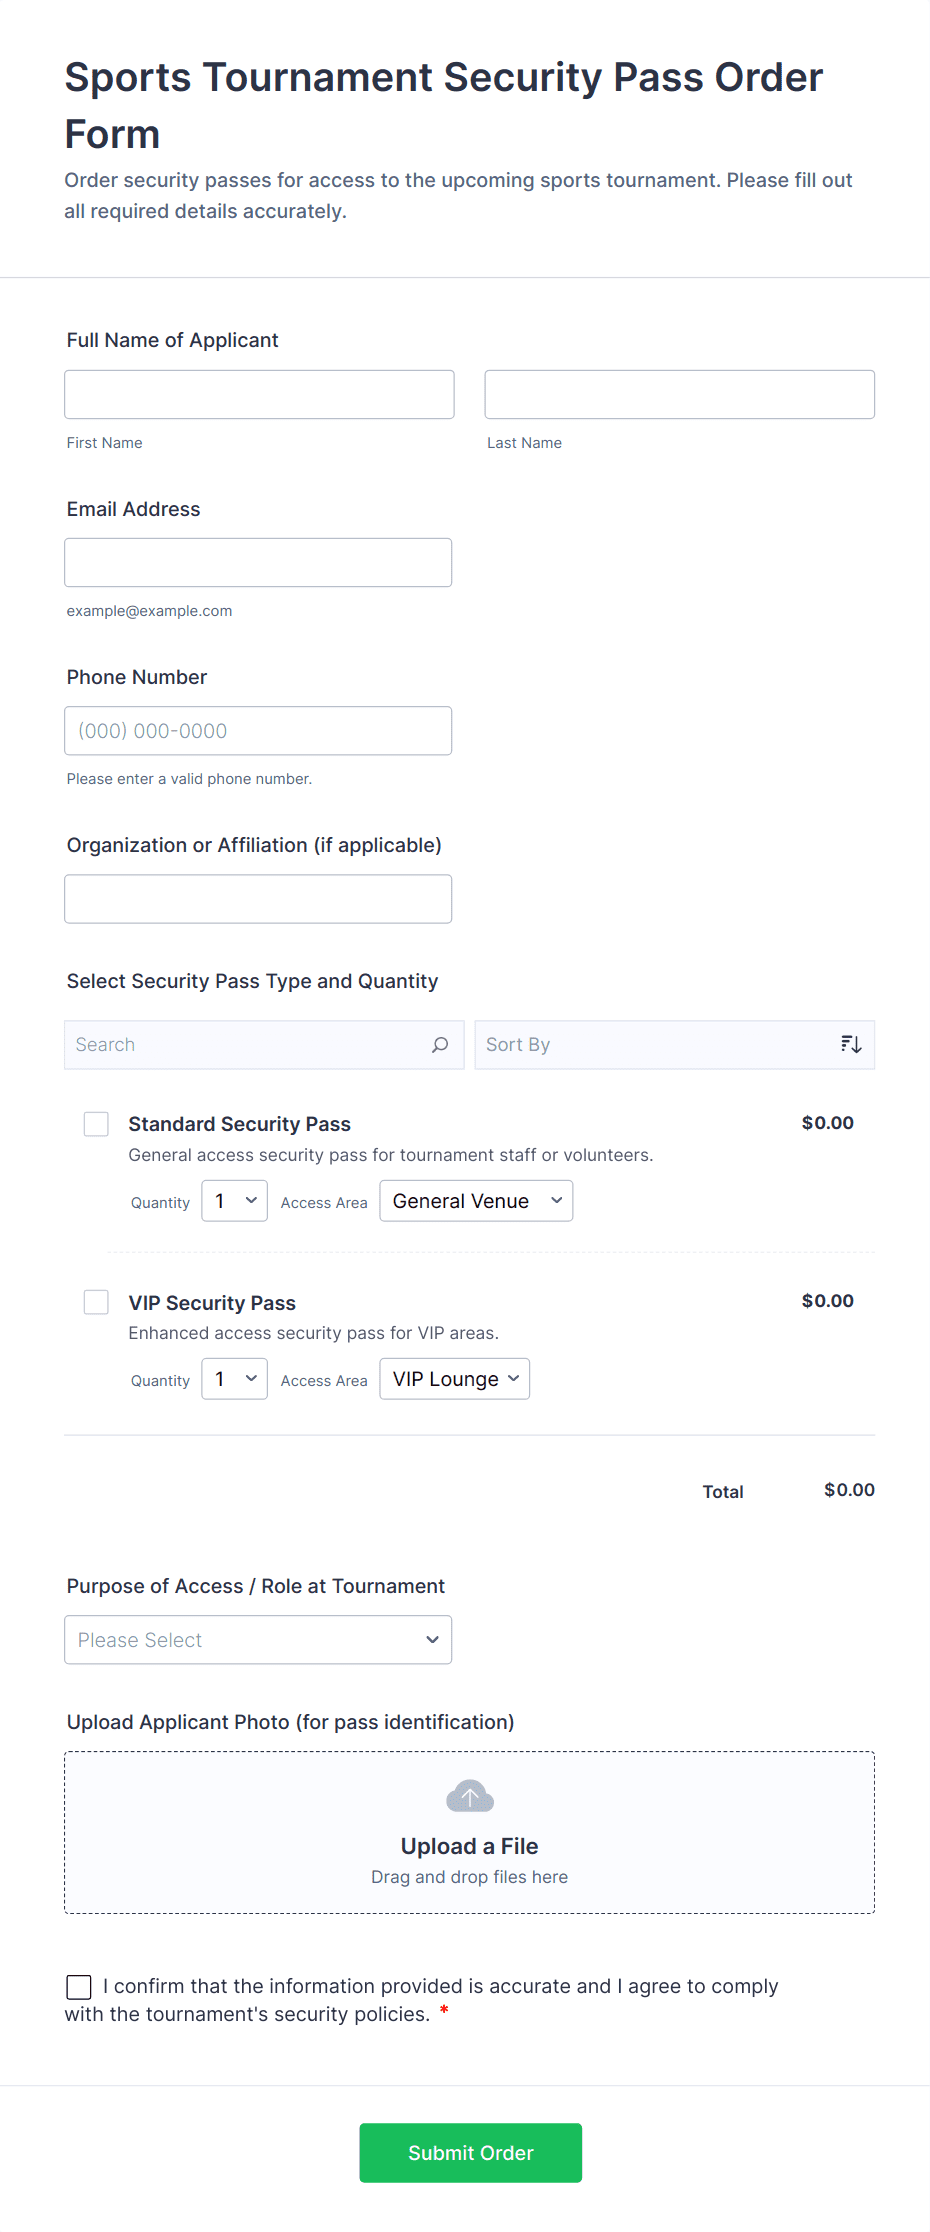The height and width of the screenshot is (2232, 930).
Task: Focus the Last Name input field
Action: tap(679, 395)
